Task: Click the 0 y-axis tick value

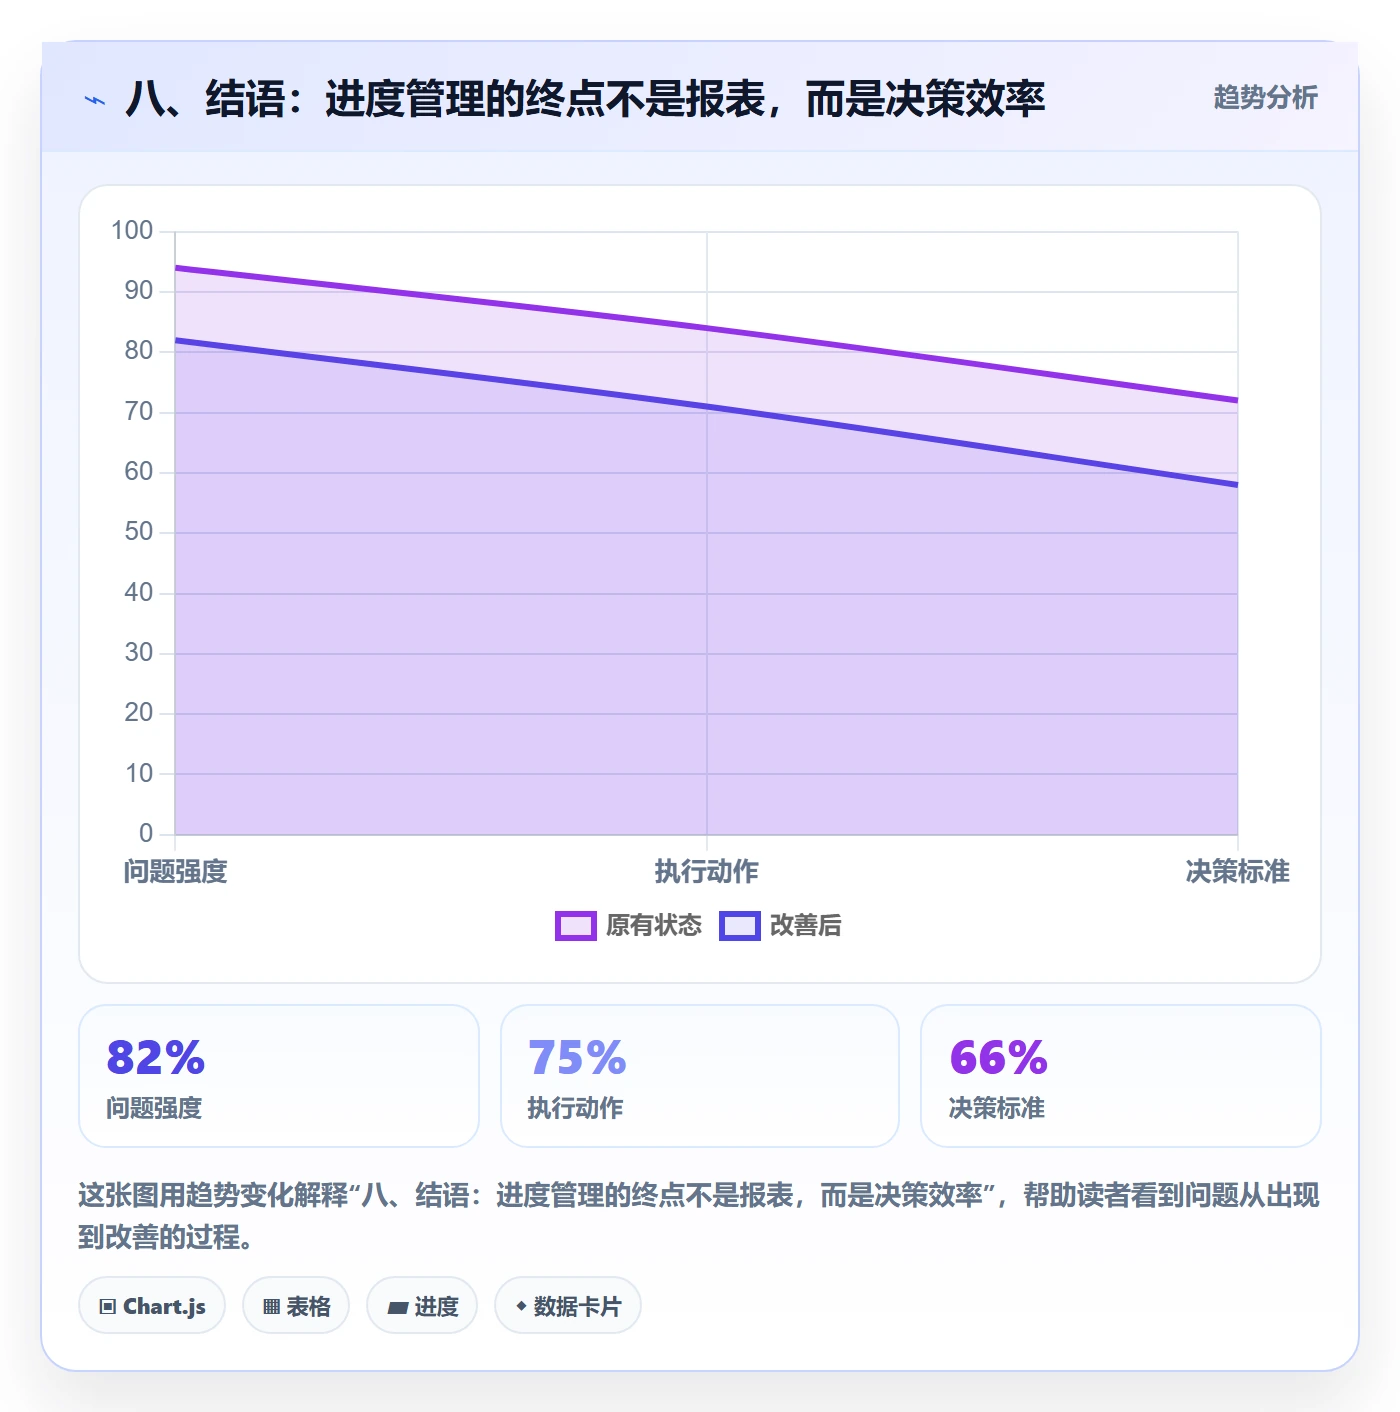Action: click(146, 834)
